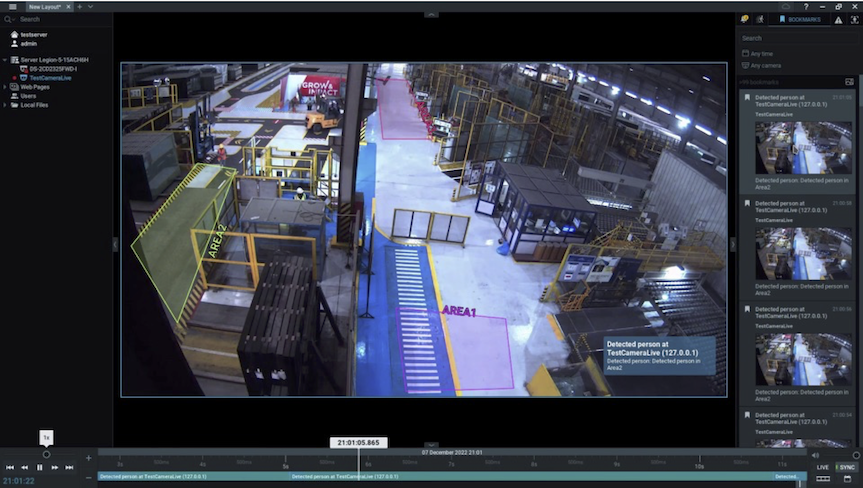Toggle the SYNC button on
This screenshot has width=863, height=488.
click(x=846, y=467)
